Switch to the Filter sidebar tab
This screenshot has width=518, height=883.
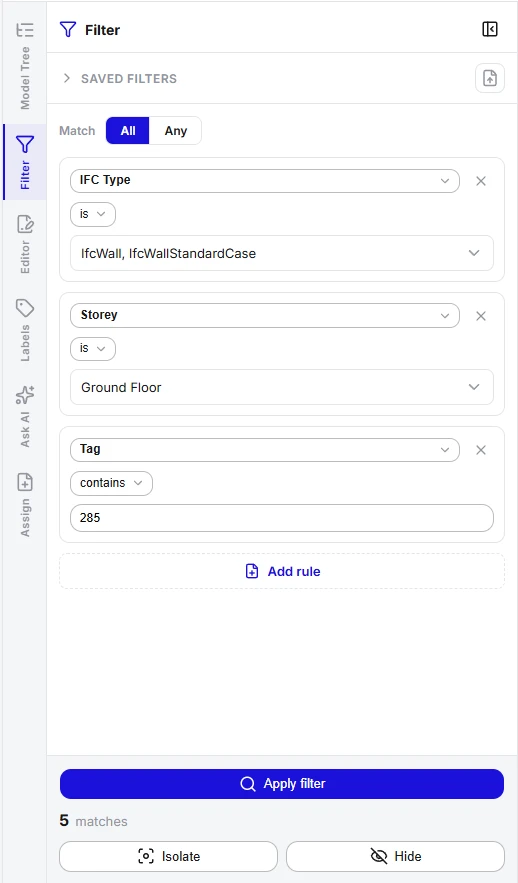click(24, 162)
